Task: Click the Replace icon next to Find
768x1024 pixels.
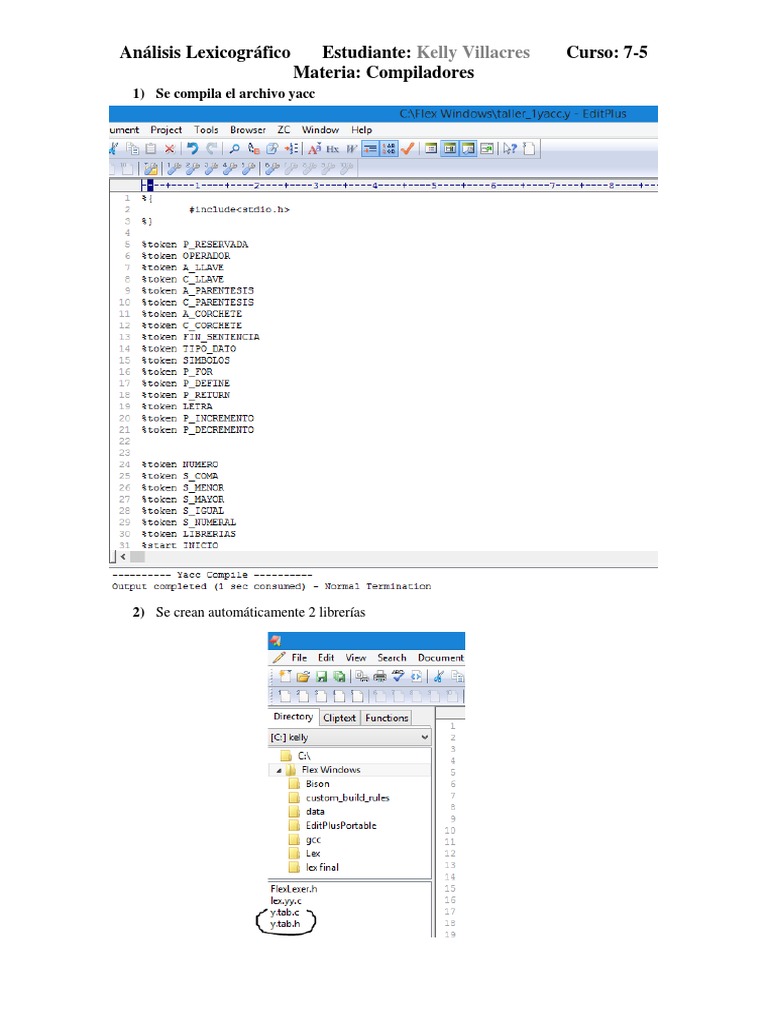Action: coord(254,149)
